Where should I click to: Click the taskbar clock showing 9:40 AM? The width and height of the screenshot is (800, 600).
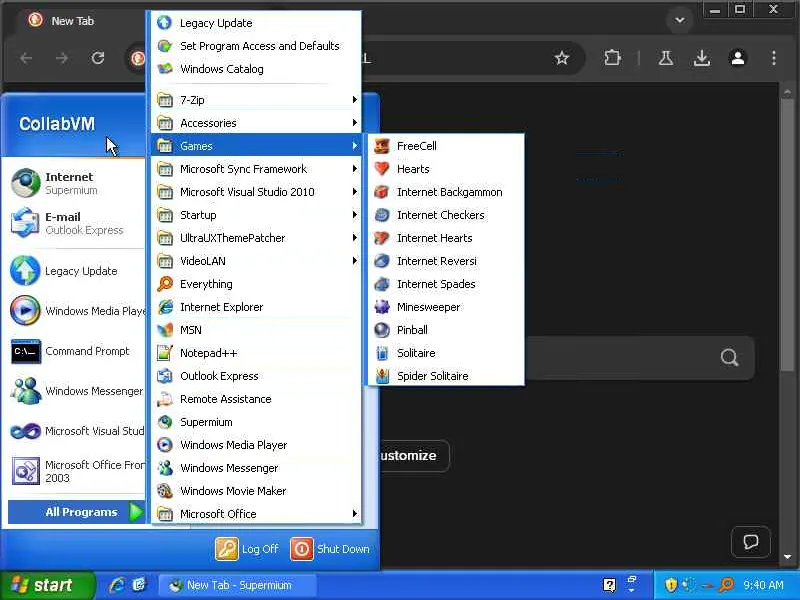tap(763, 585)
